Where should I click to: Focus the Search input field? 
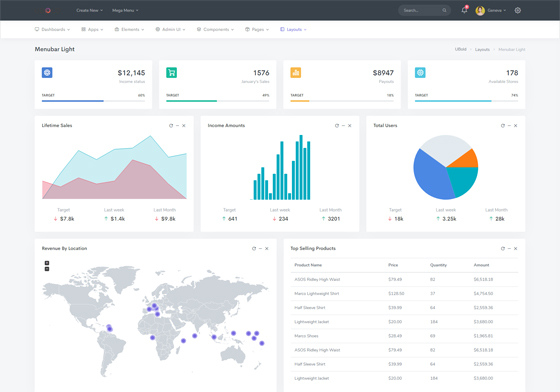click(x=421, y=10)
